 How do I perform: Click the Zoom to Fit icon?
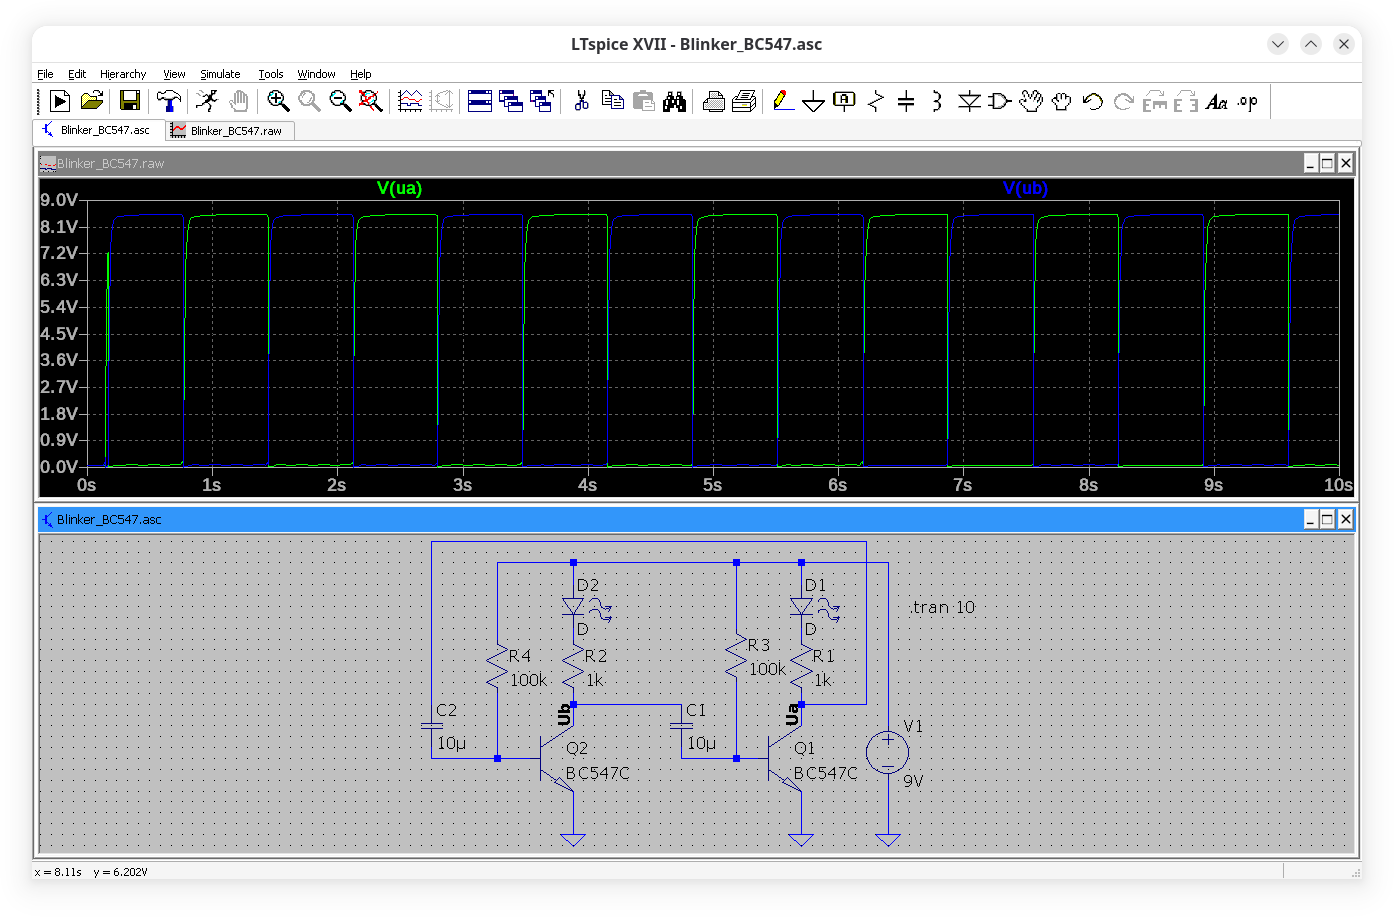tap(371, 101)
